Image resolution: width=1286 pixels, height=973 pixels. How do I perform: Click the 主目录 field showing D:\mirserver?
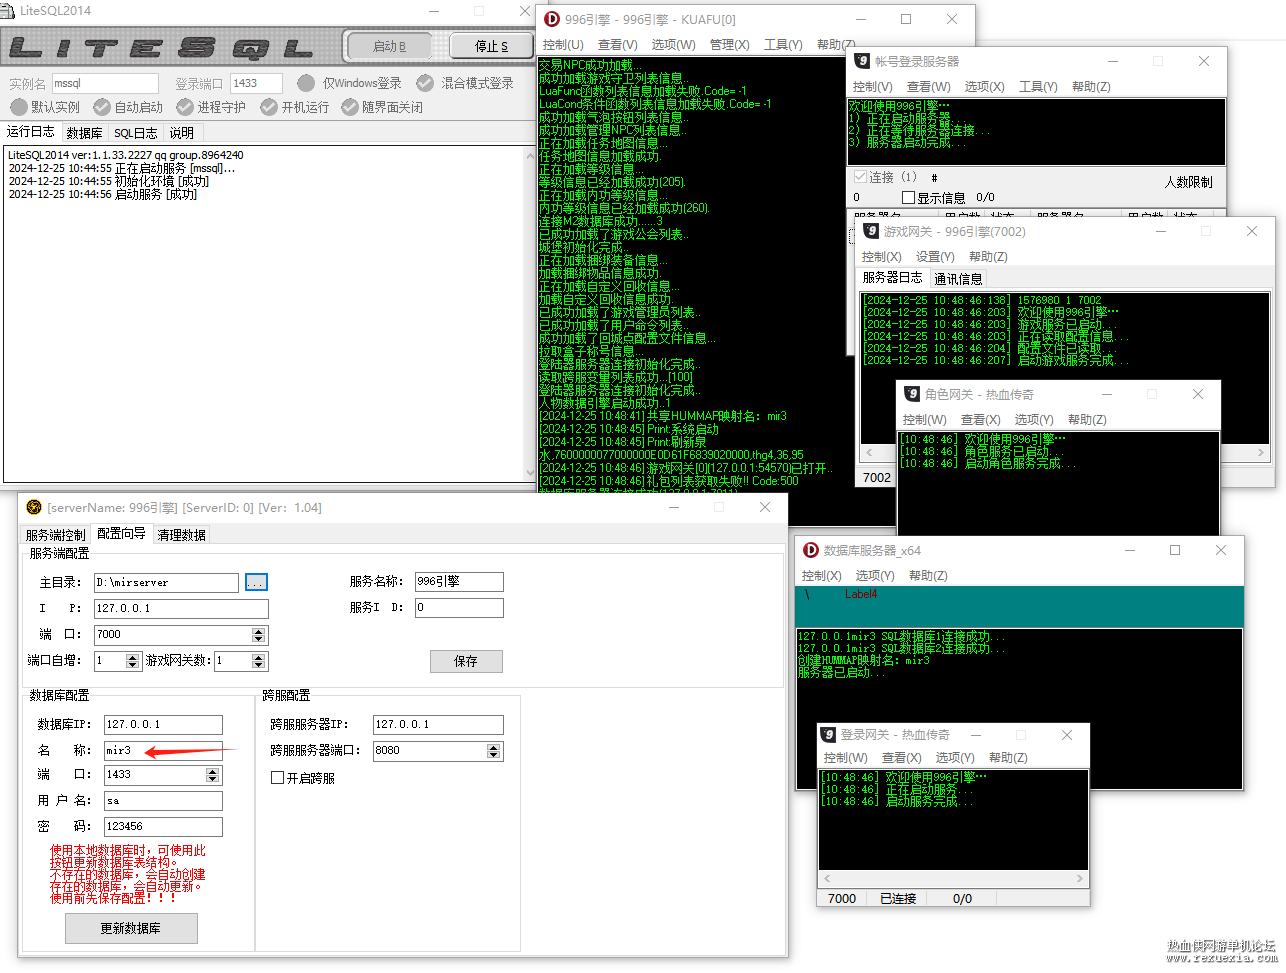pos(166,582)
